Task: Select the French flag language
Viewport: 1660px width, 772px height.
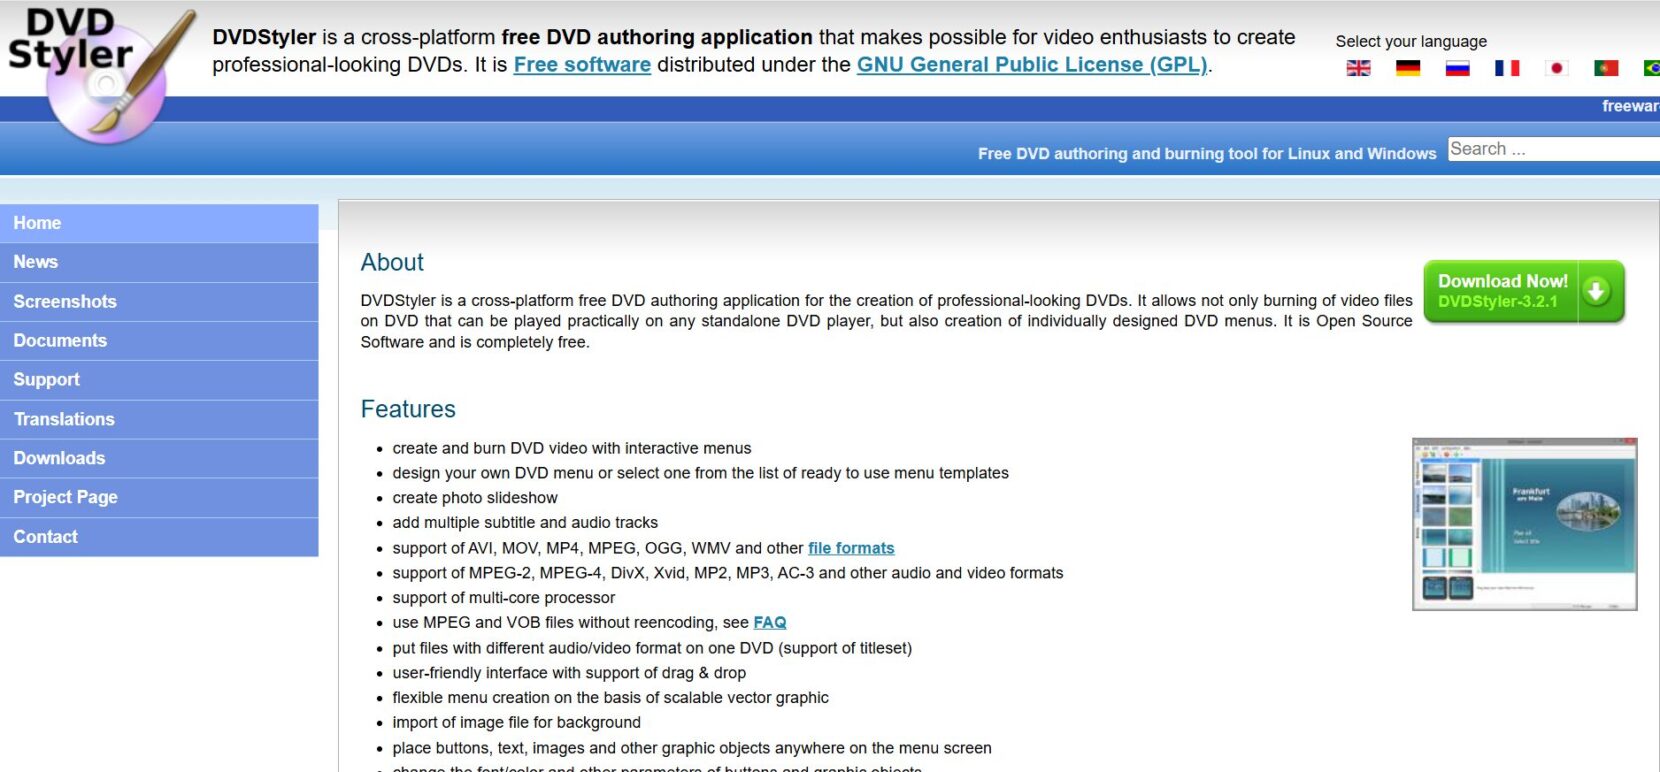Action: pos(1507,68)
